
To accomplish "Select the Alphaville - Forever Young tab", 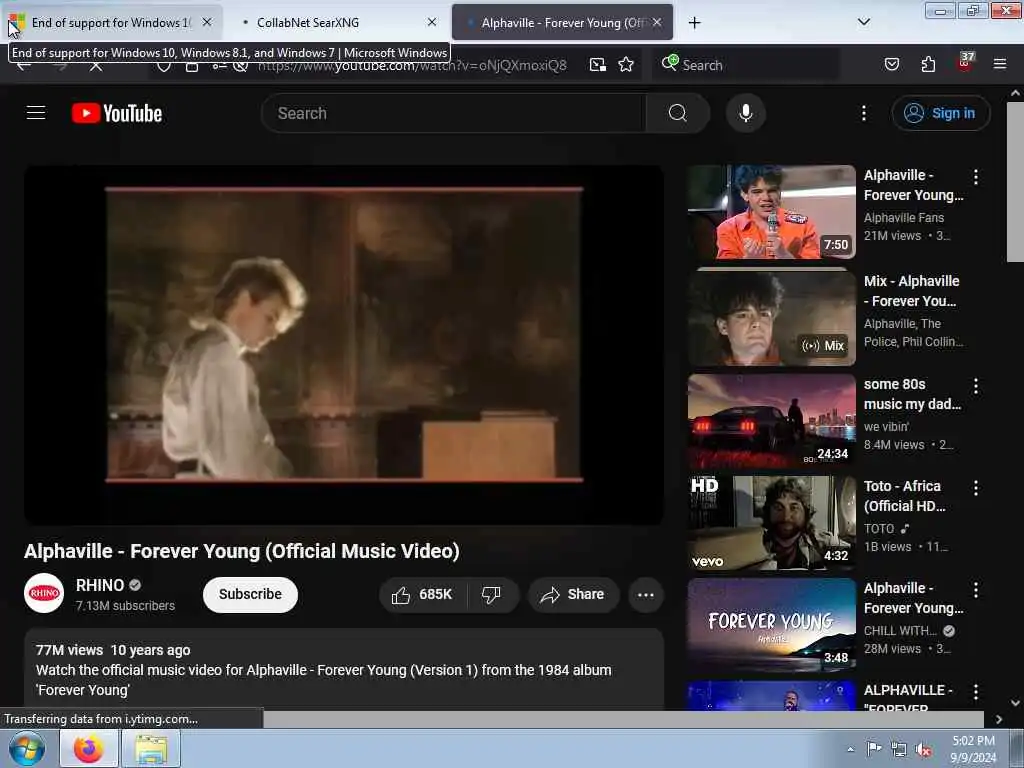I will point(562,22).
